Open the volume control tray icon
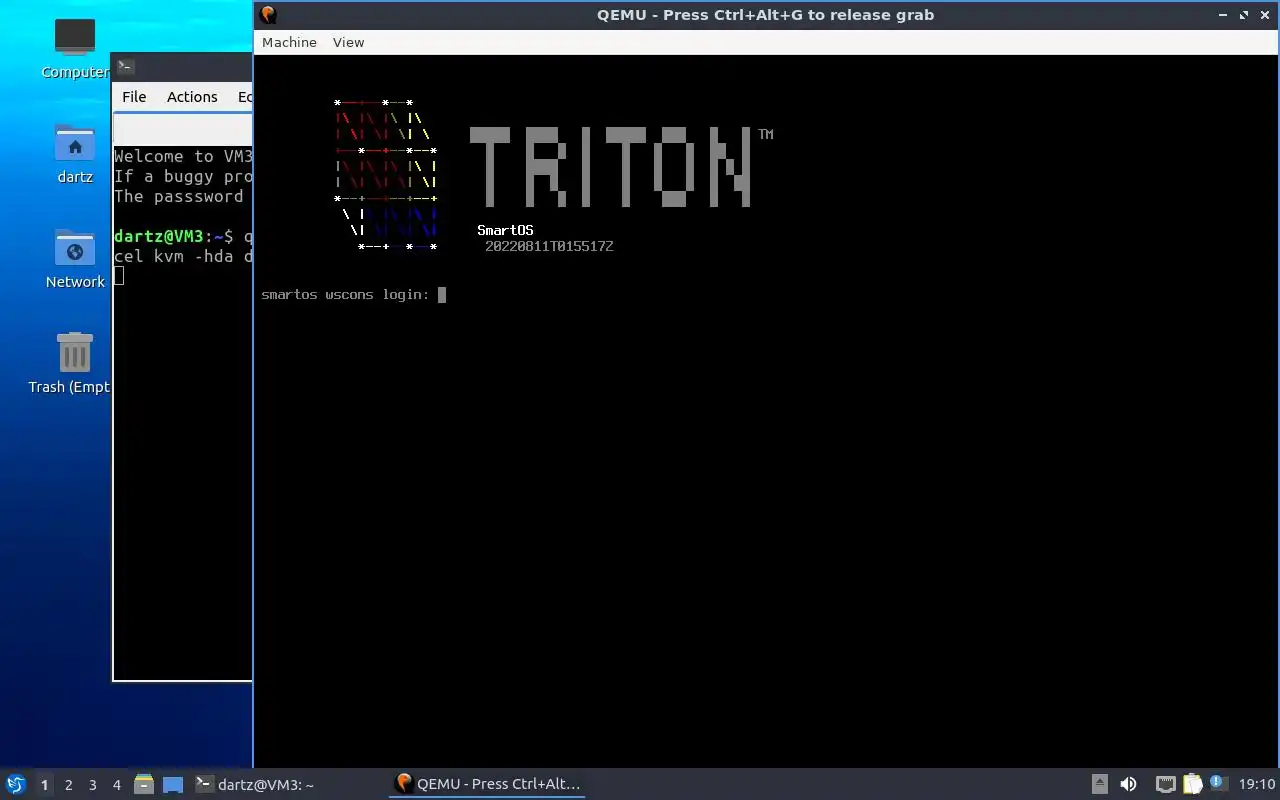The image size is (1280, 800). tap(1128, 784)
